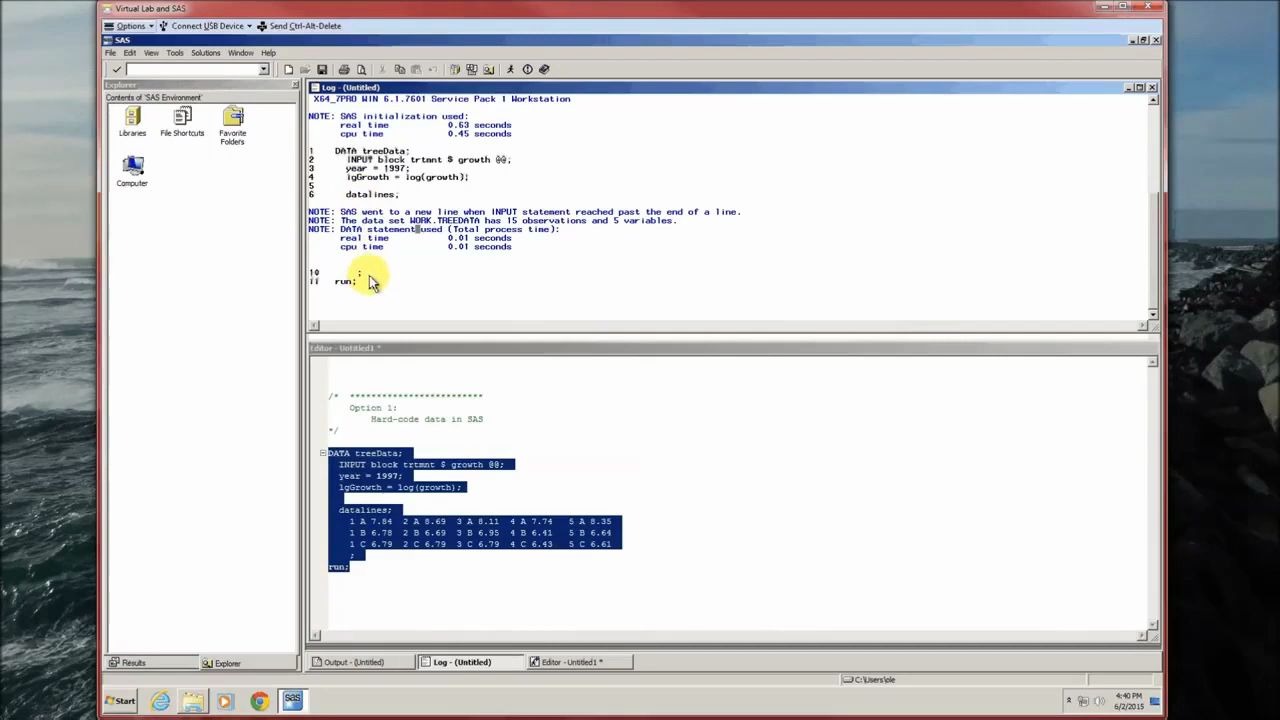This screenshot has height=720, width=1280.
Task: Open the Favorite Folders icon in Explorer
Action: (x=232, y=127)
